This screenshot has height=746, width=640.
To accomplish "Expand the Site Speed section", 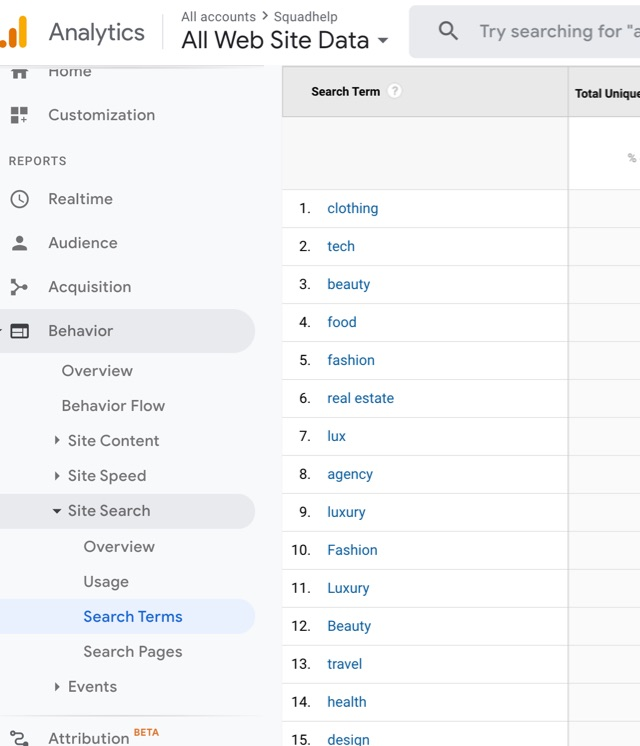I will click(x=57, y=476).
